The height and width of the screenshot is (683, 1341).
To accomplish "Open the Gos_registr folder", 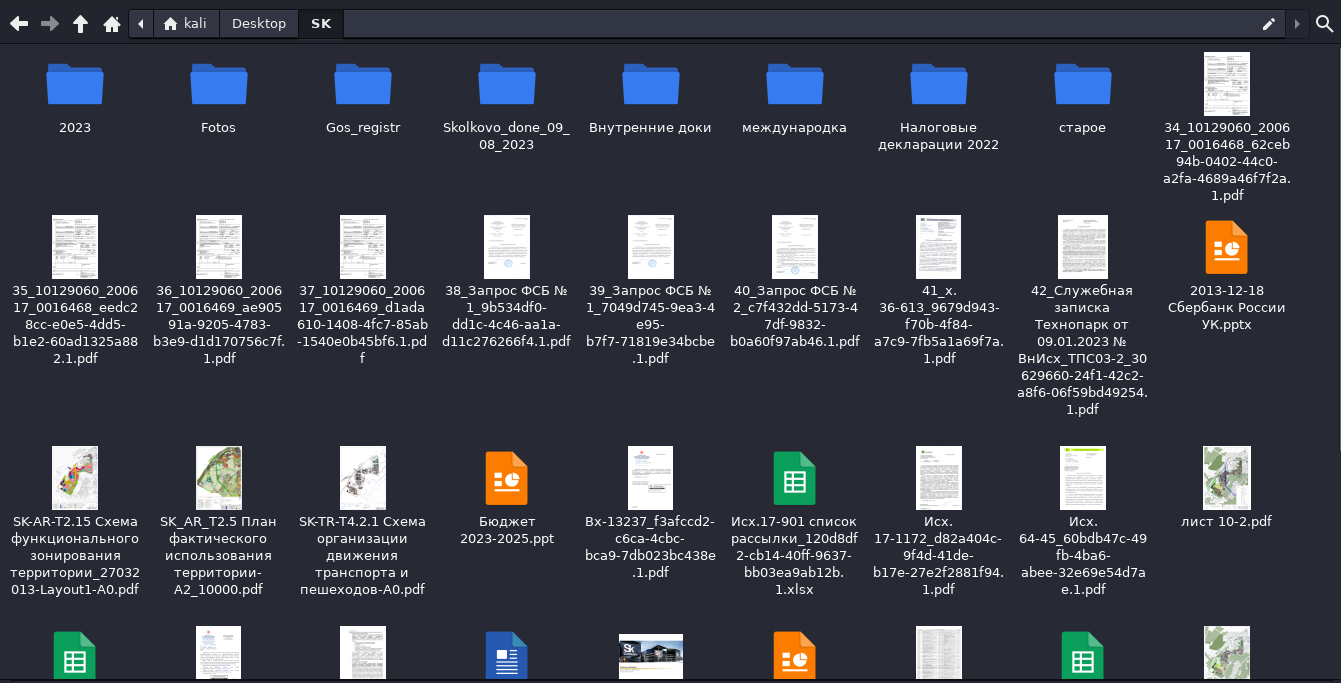I will tap(363, 83).
